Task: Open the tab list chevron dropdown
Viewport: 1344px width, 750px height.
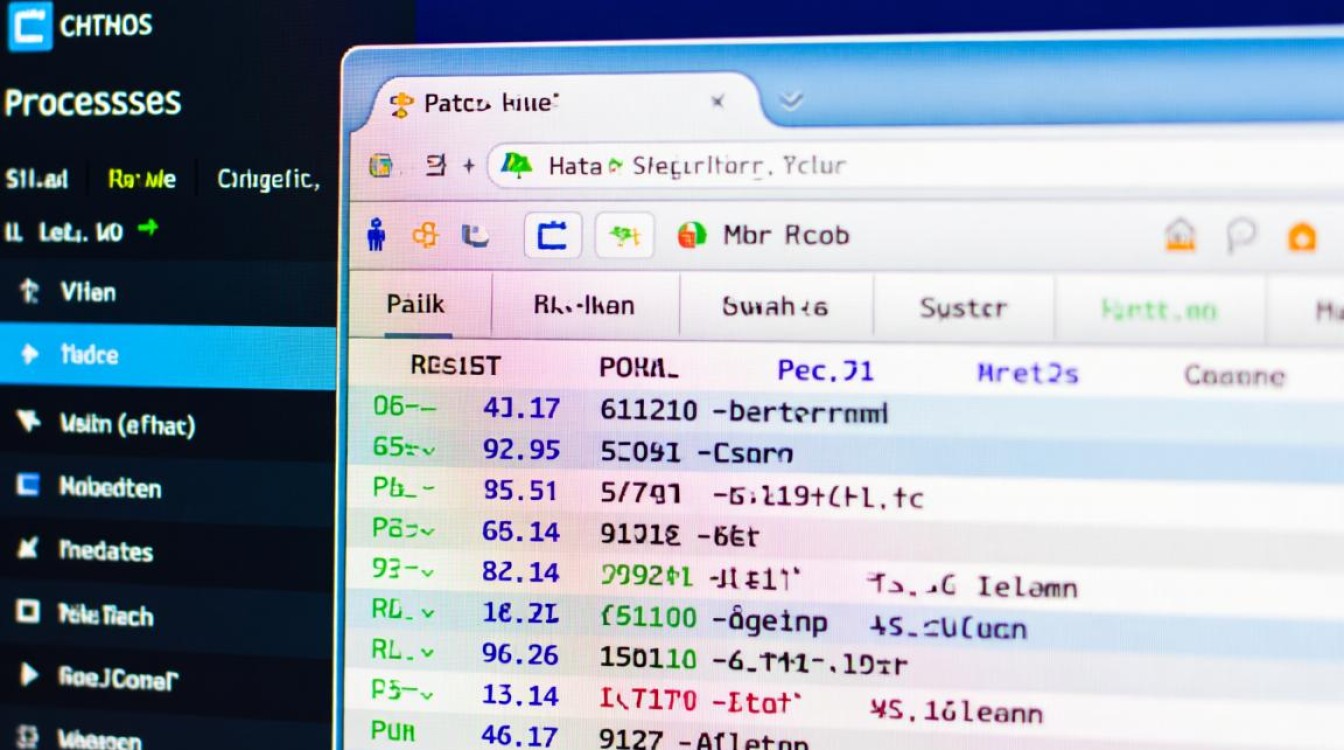Action: pos(791,100)
